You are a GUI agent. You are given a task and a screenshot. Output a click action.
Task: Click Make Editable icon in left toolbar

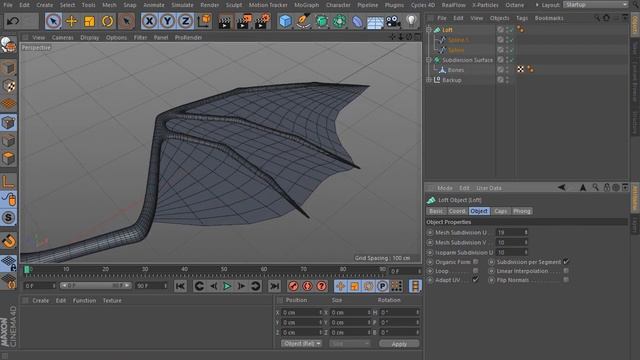click(x=8, y=45)
